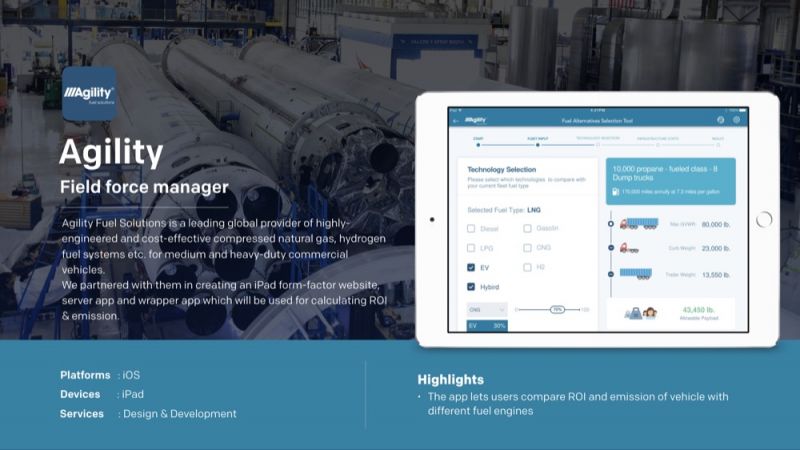
Task: Click the 'iPad' devices value
Action: 133,394
